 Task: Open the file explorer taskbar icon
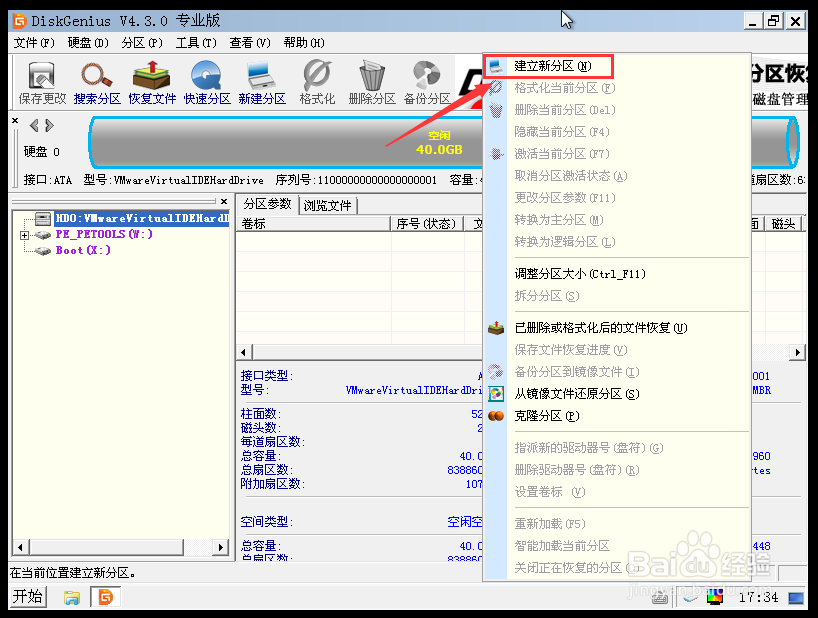click(x=72, y=597)
